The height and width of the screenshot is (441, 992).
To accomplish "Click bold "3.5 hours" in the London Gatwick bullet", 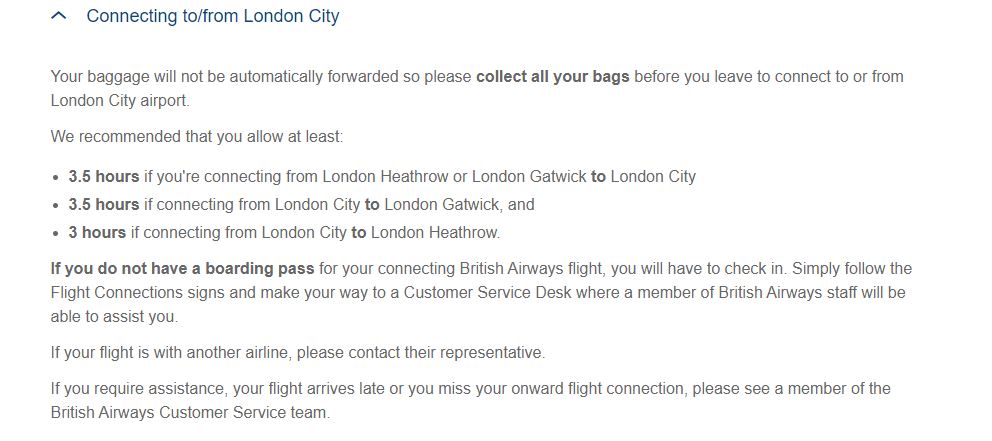I will coord(104,204).
